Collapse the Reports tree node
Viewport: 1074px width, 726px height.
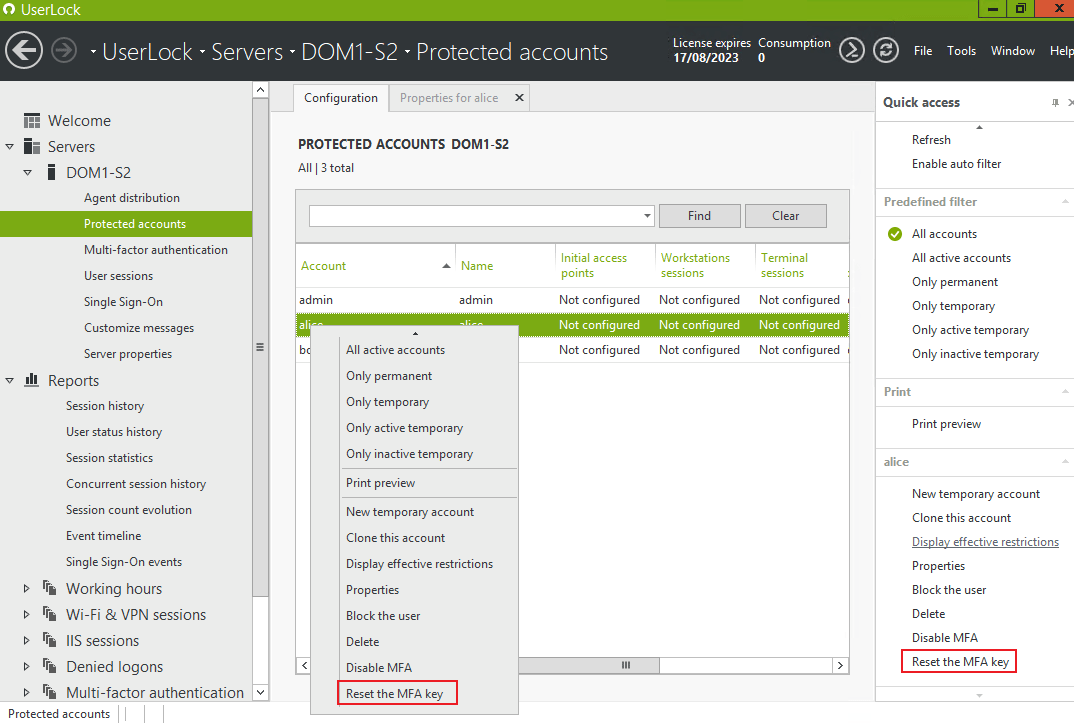10,380
